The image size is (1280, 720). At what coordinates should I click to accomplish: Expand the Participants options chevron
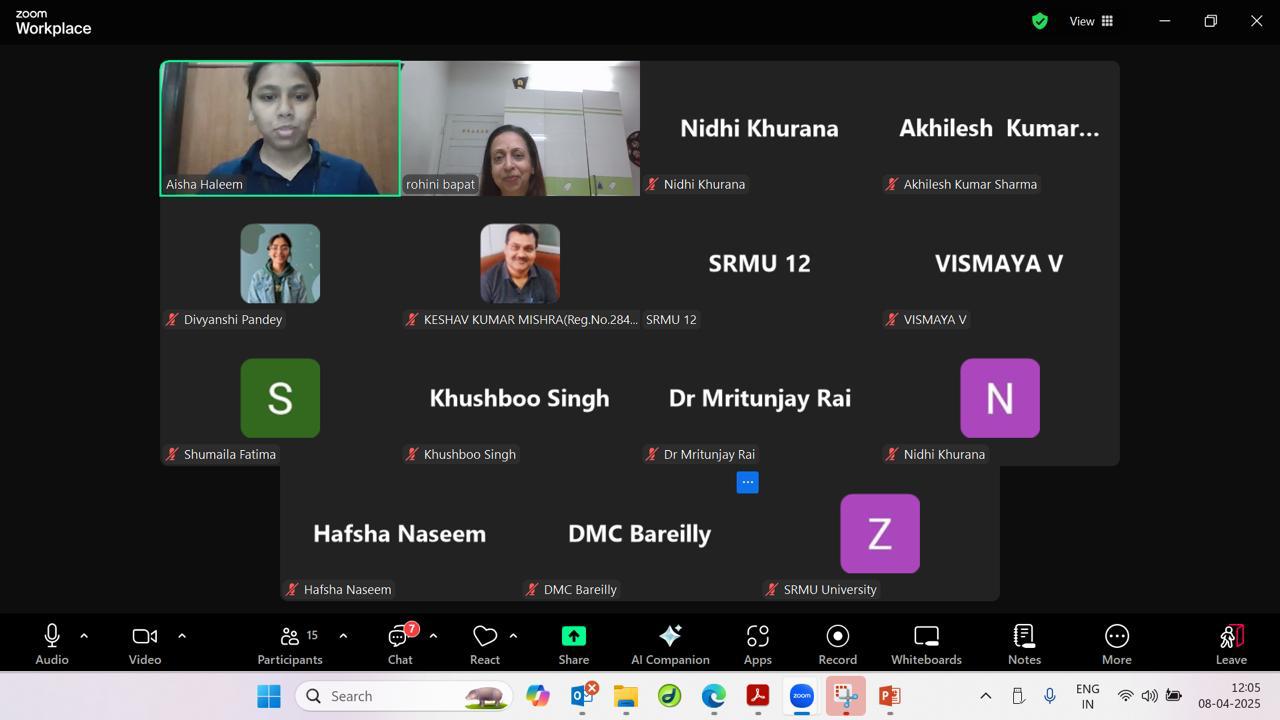tap(343, 636)
